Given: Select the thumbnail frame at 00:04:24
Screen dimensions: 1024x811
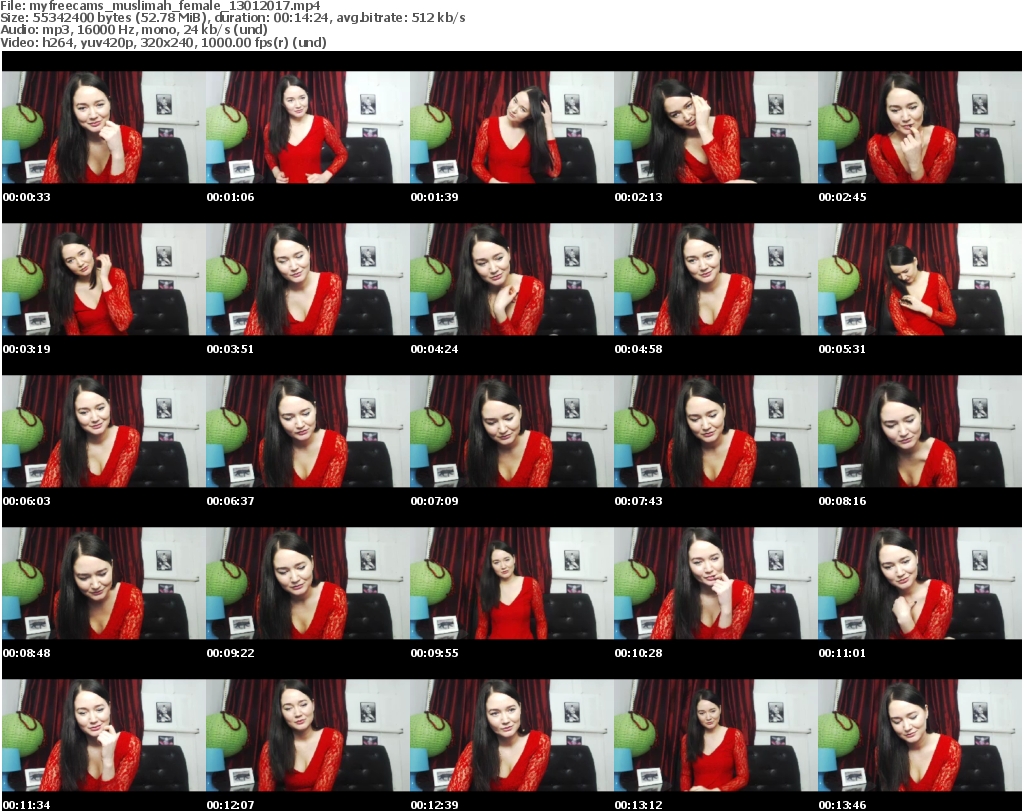Looking at the screenshot, I should (512, 279).
